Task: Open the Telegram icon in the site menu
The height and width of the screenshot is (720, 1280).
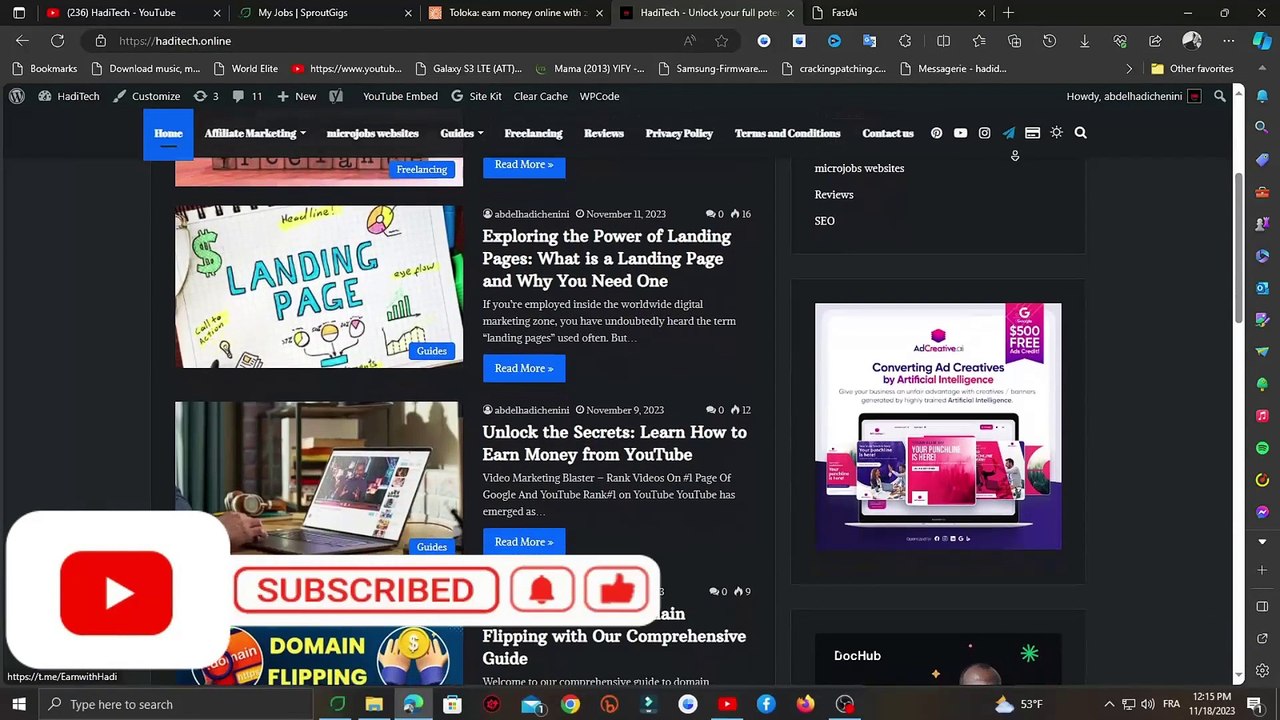Action: coord(1008,133)
